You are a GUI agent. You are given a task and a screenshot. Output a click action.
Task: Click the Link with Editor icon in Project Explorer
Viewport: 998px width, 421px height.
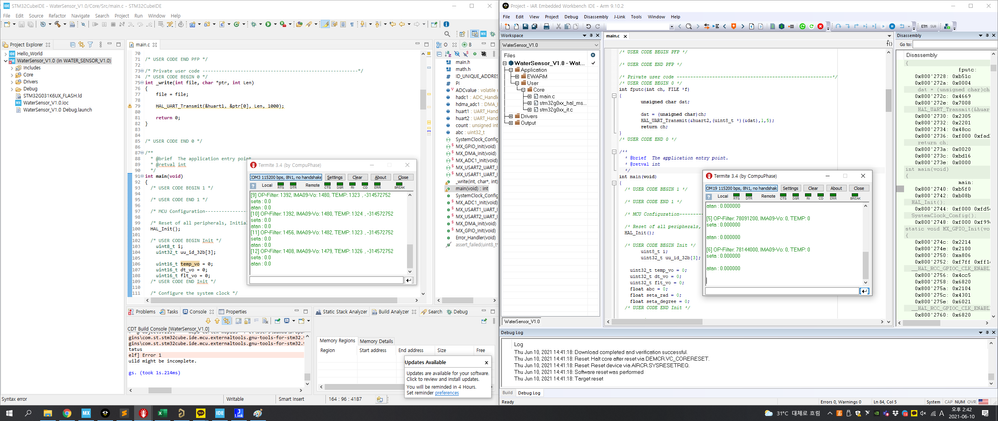tap(81, 45)
